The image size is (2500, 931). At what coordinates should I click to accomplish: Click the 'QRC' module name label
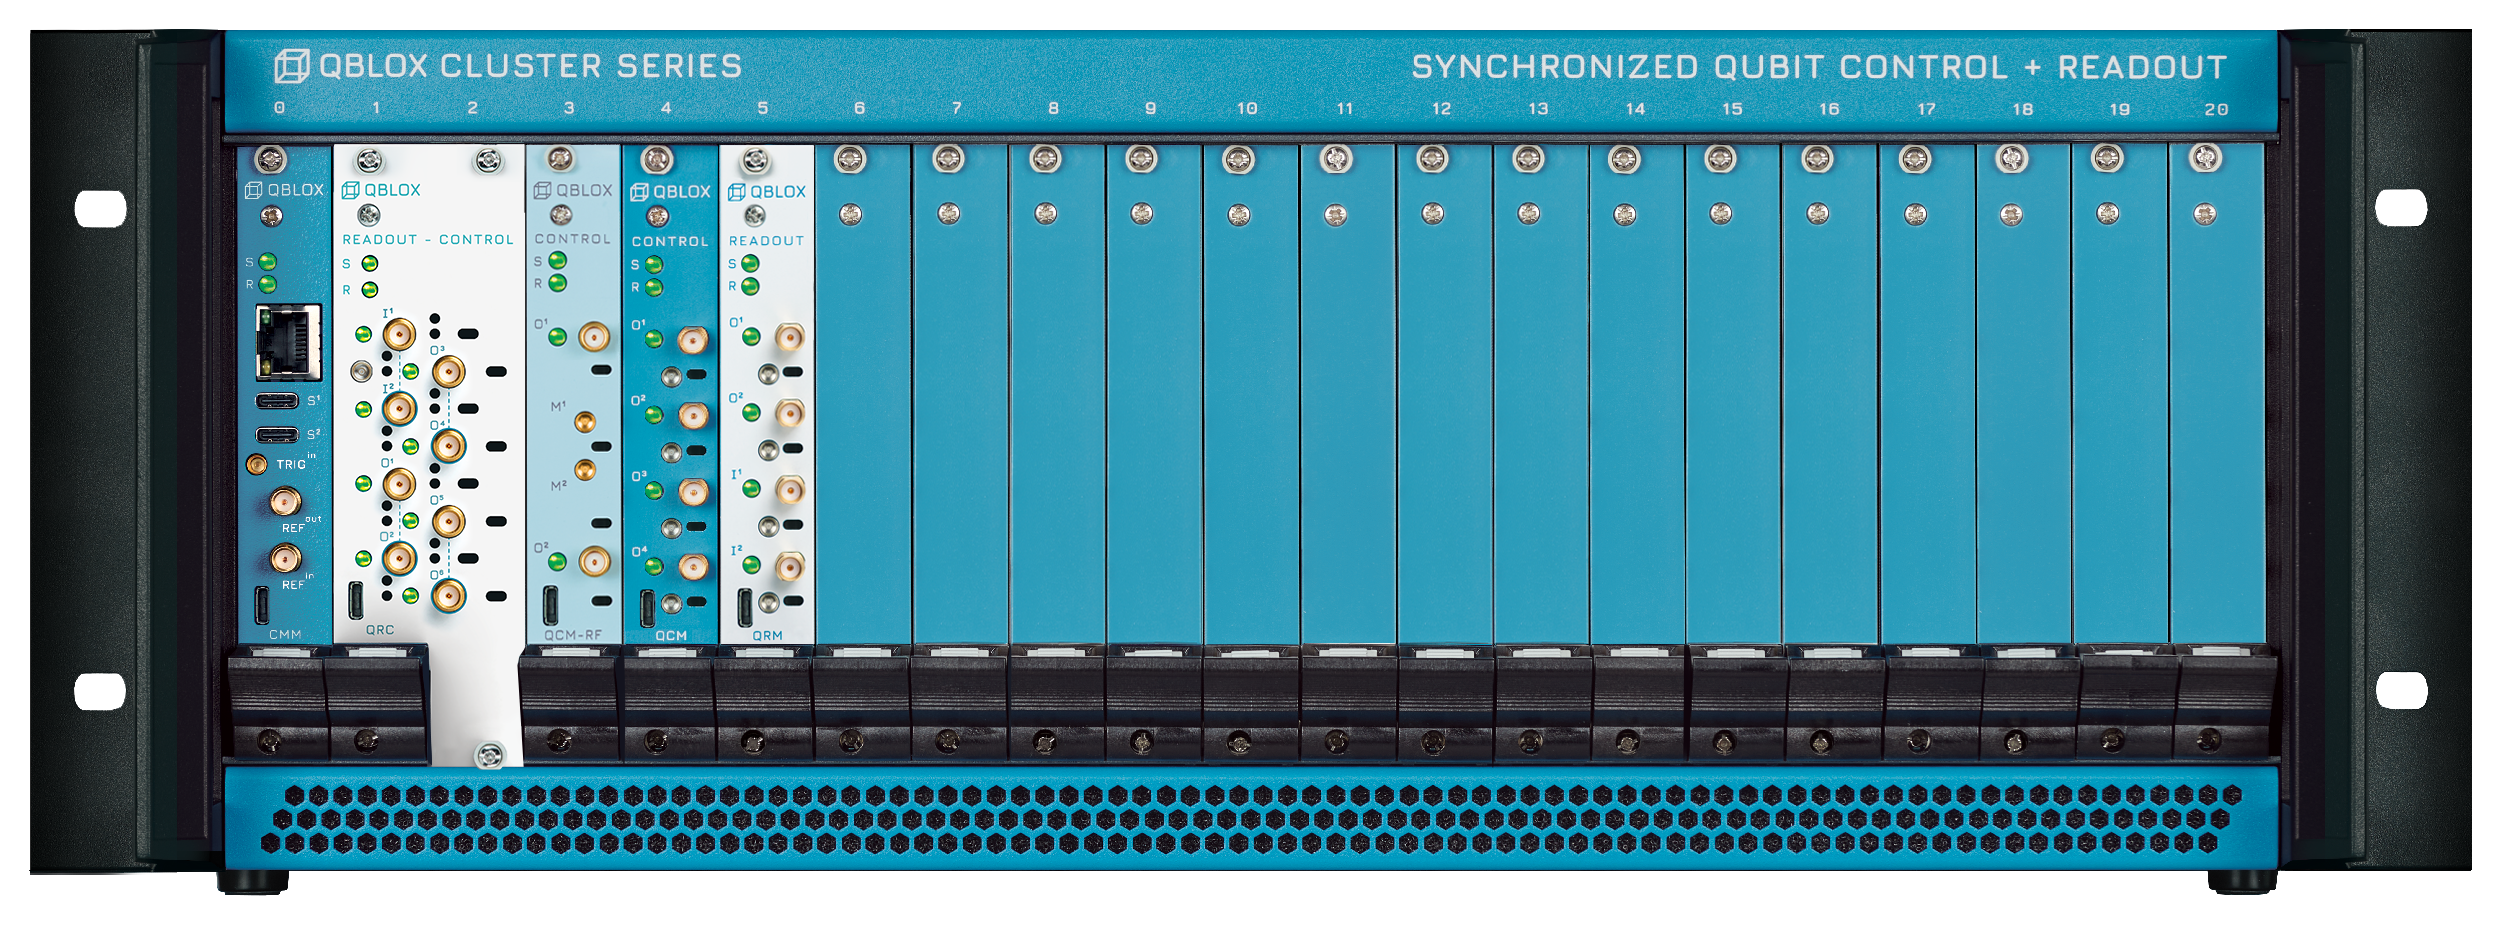tap(380, 630)
